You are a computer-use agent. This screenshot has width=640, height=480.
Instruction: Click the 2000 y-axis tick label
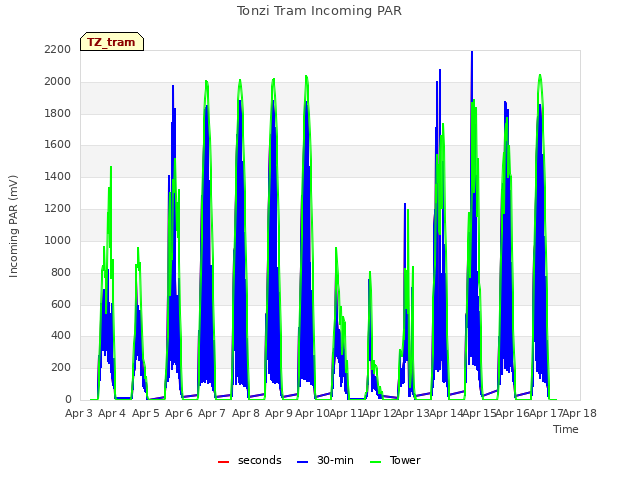(x=58, y=82)
